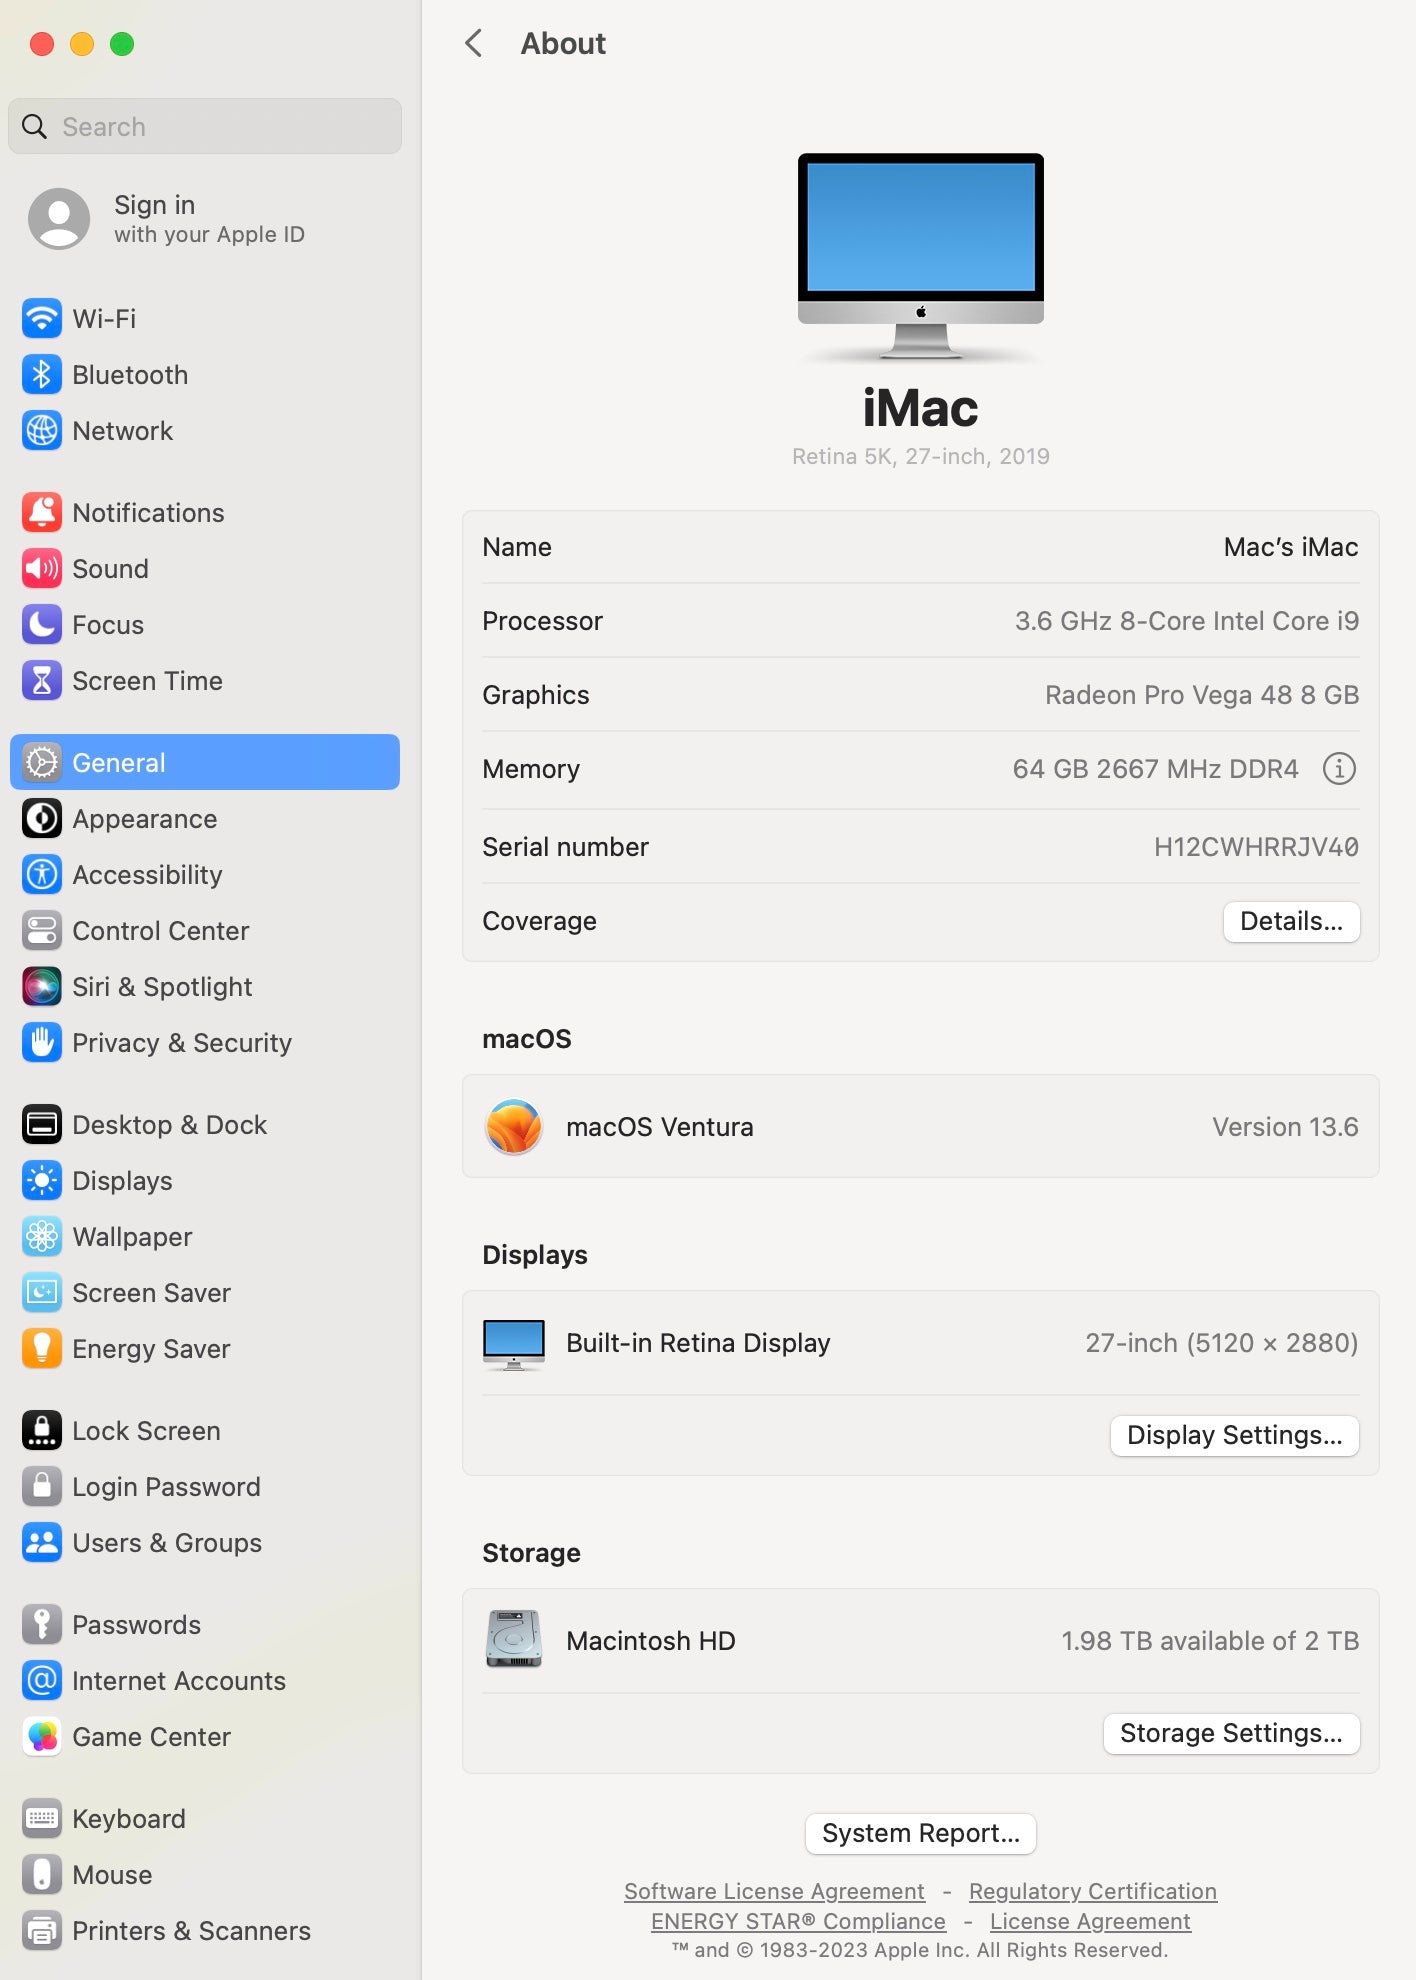The width and height of the screenshot is (1416, 1980).
Task: Click Radeon Pro Vega 48 8 GB
Action: [1202, 695]
